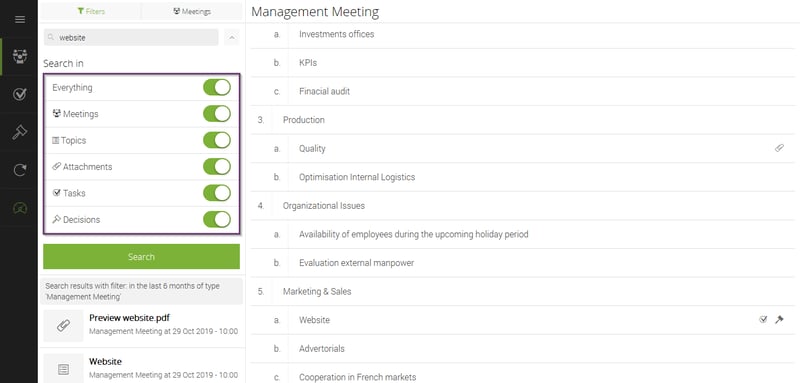Open the Decisions gavel icon in sidebar
The height and width of the screenshot is (383, 800).
[x=19, y=132]
